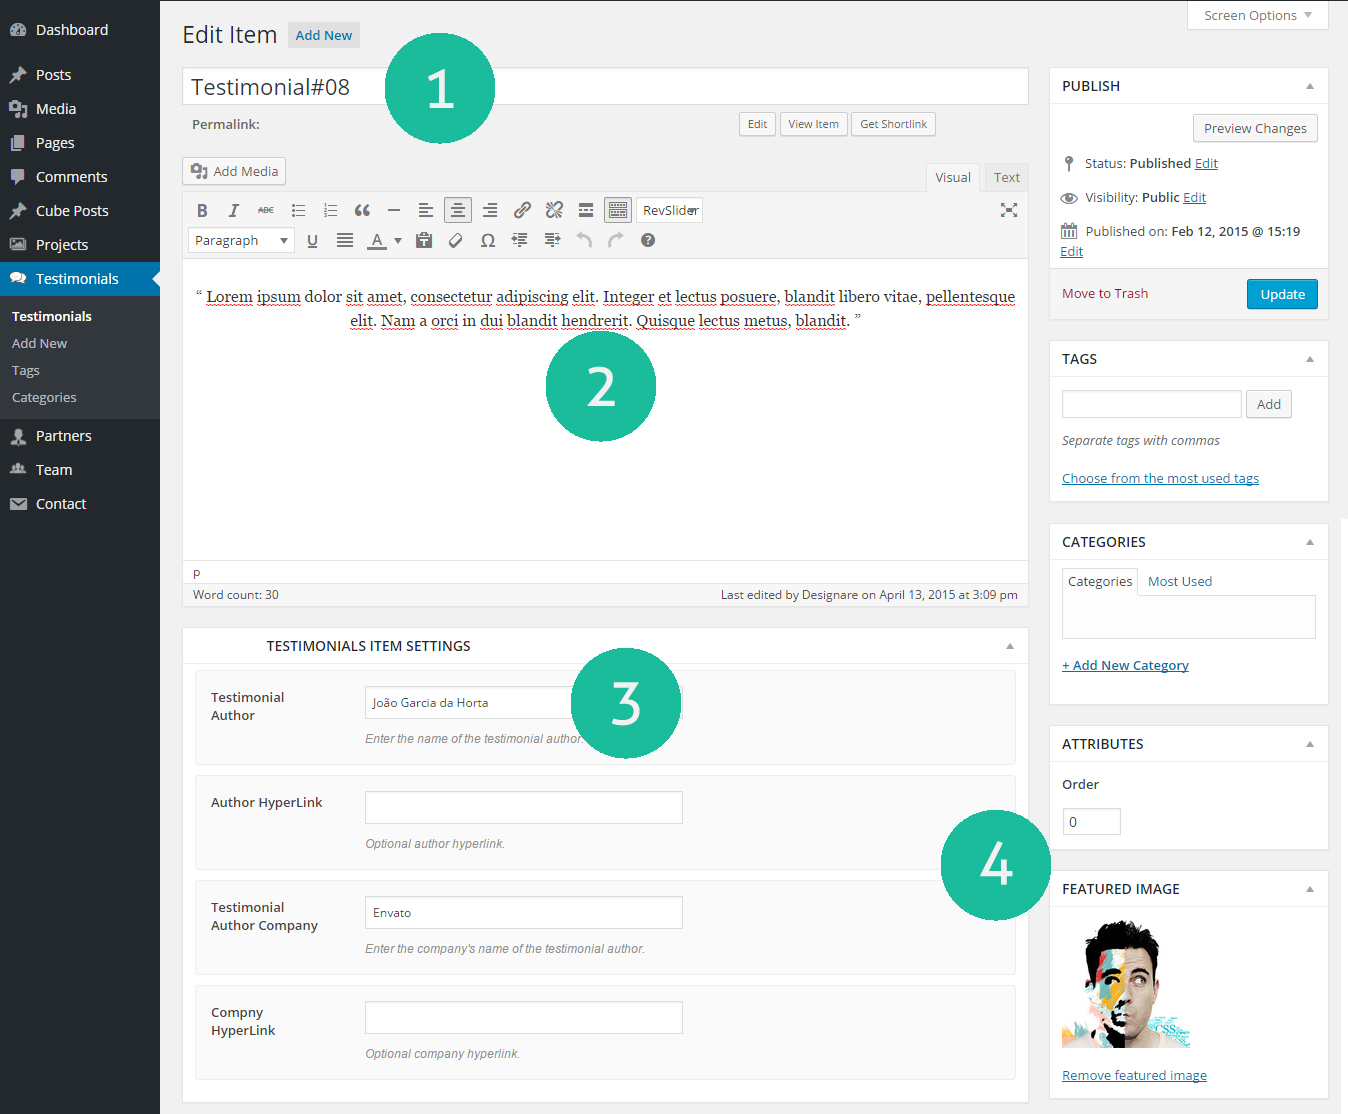The image size is (1348, 1114).
Task: Toggle center text alignment
Action: tap(458, 210)
